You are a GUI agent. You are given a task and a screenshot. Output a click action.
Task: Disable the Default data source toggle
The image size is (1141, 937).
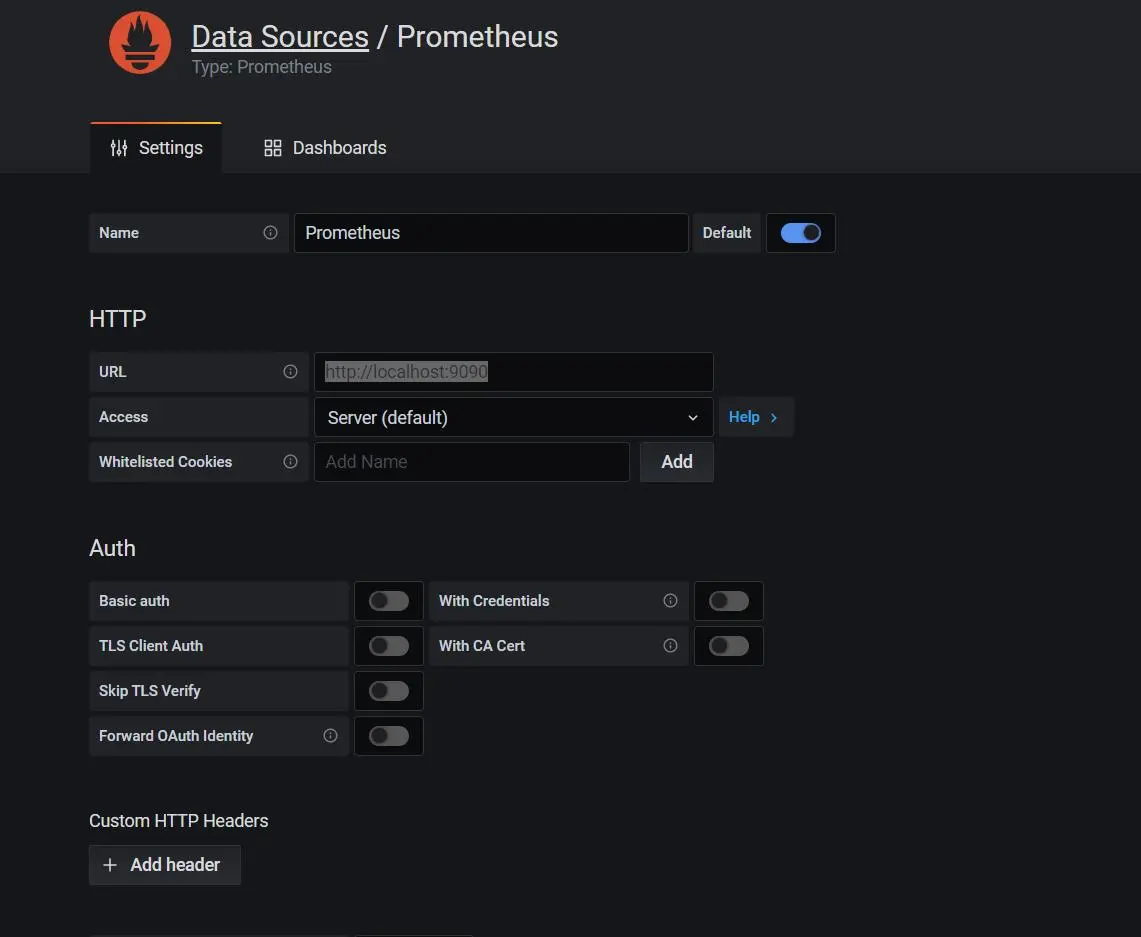pyautogui.click(x=800, y=233)
